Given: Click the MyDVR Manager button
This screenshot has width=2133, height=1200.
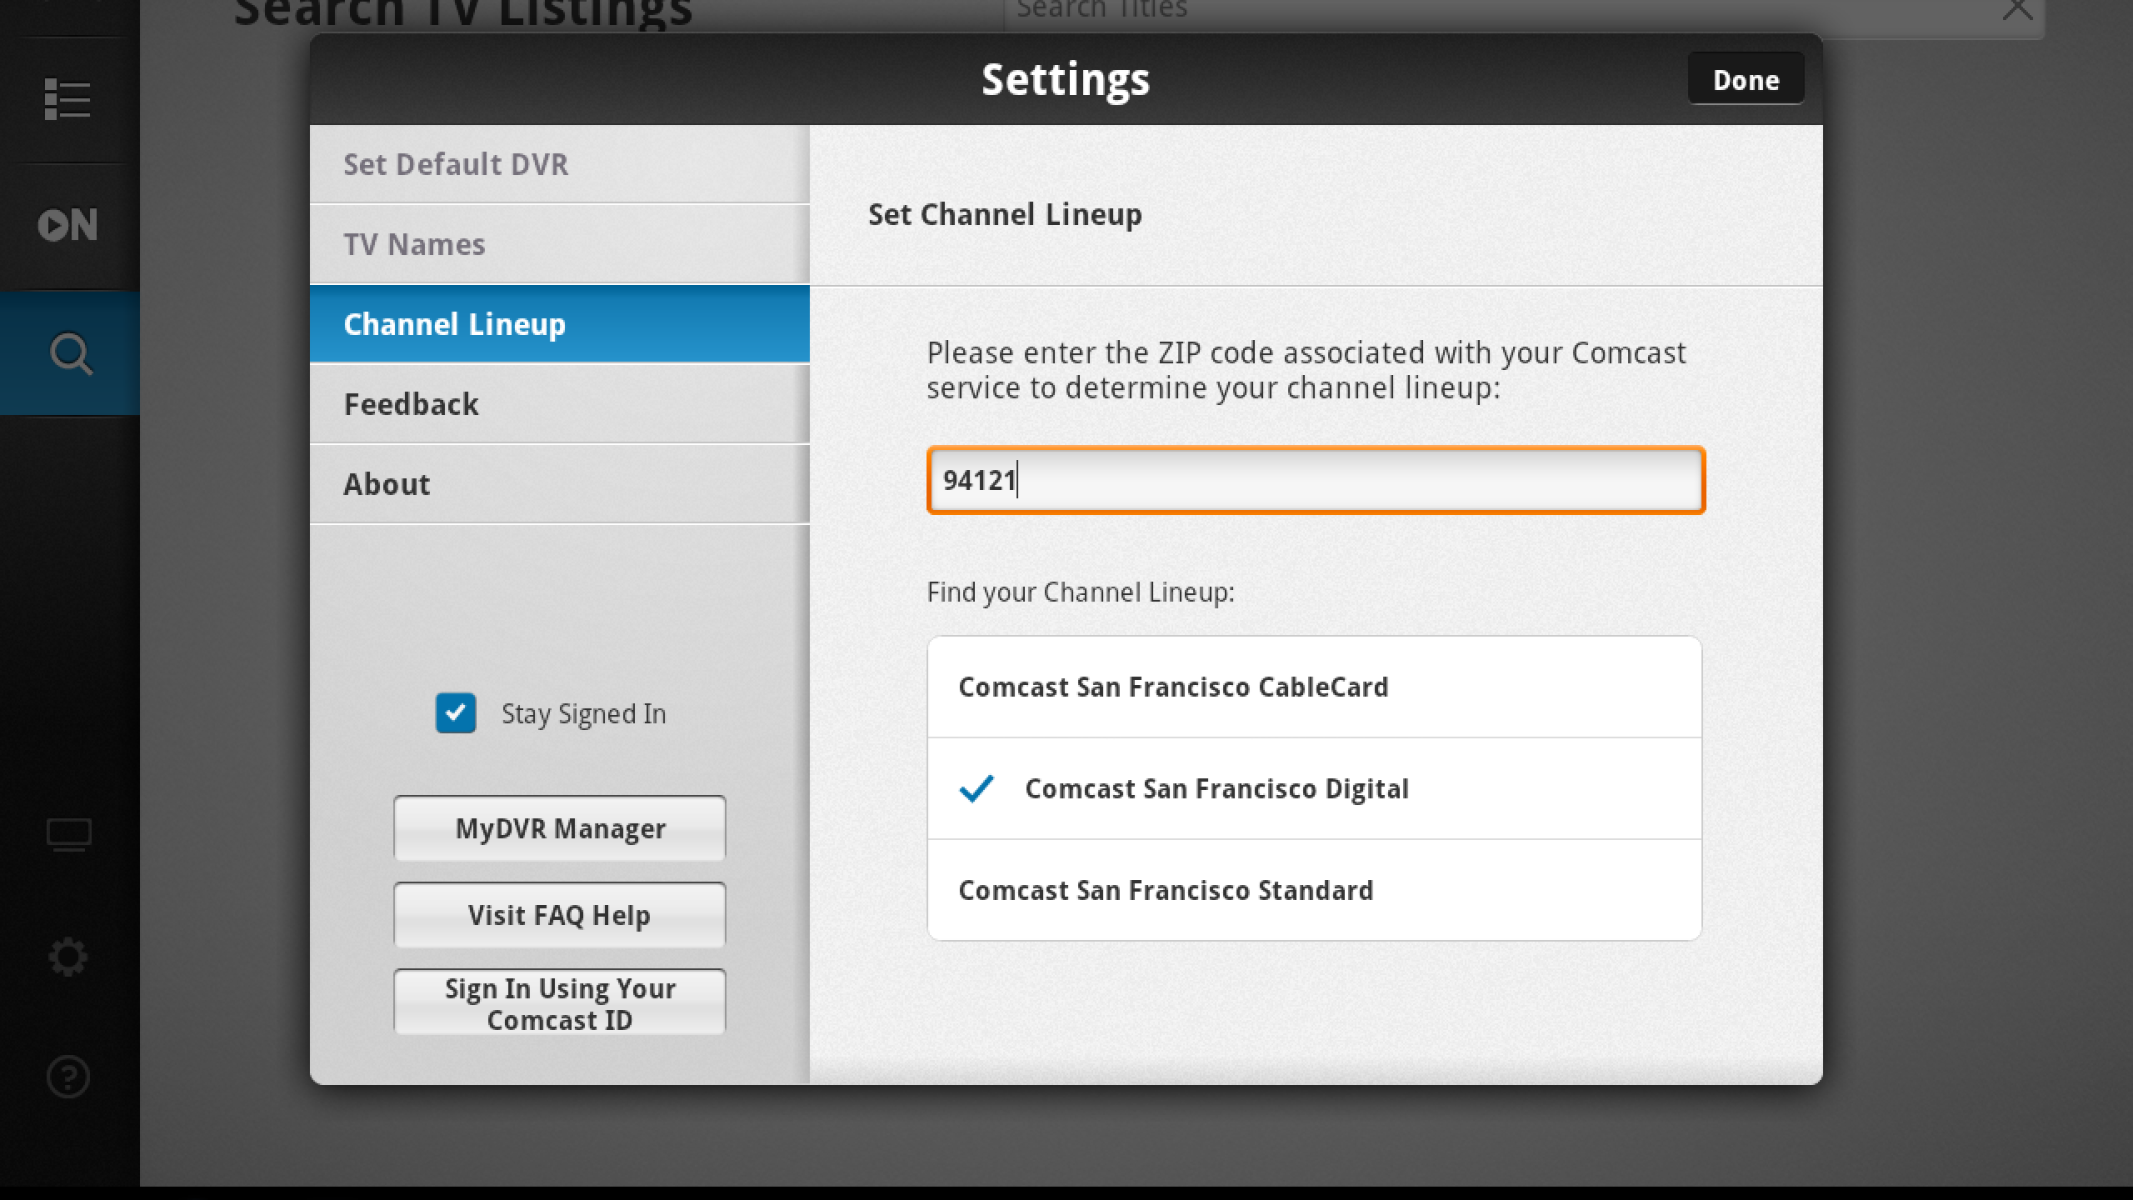Looking at the screenshot, I should (559, 829).
